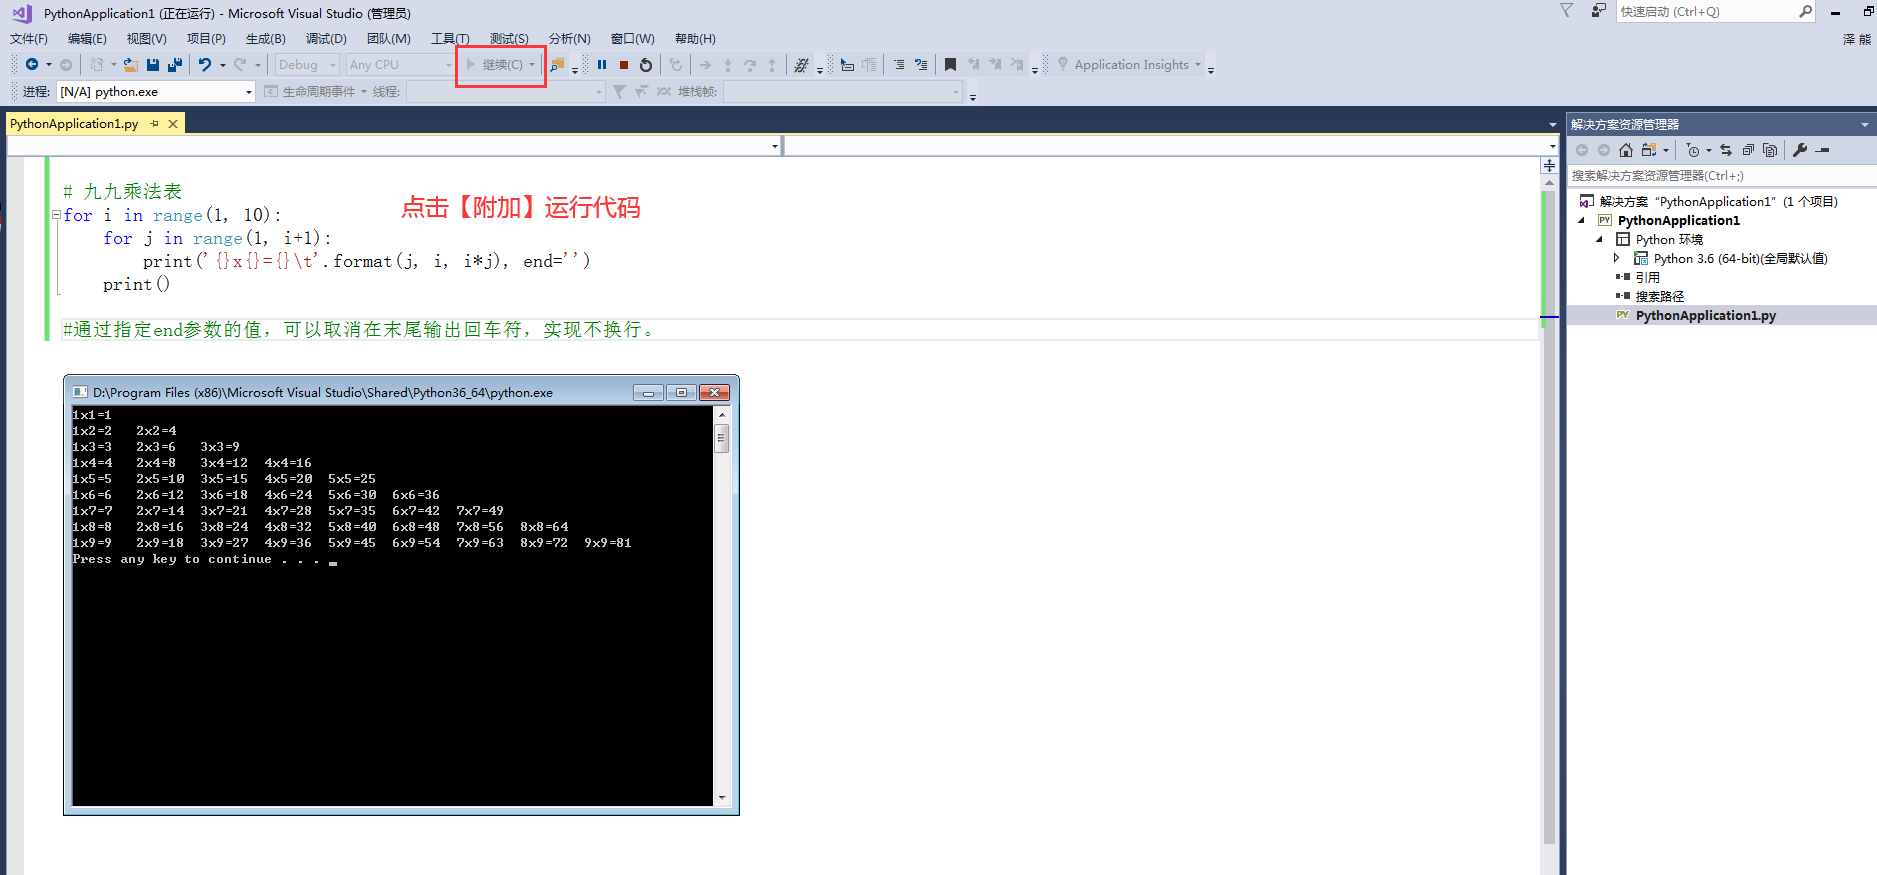Open the Project (项目) menu
Viewport: 1877px width, 875px height.
point(206,39)
